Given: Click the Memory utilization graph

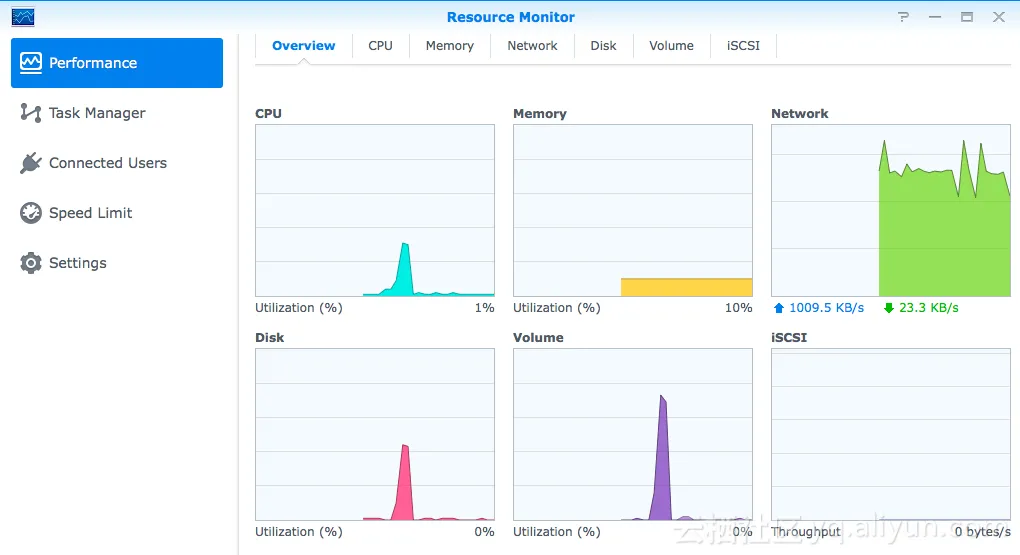Looking at the screenshot, I should pos(632,210).
